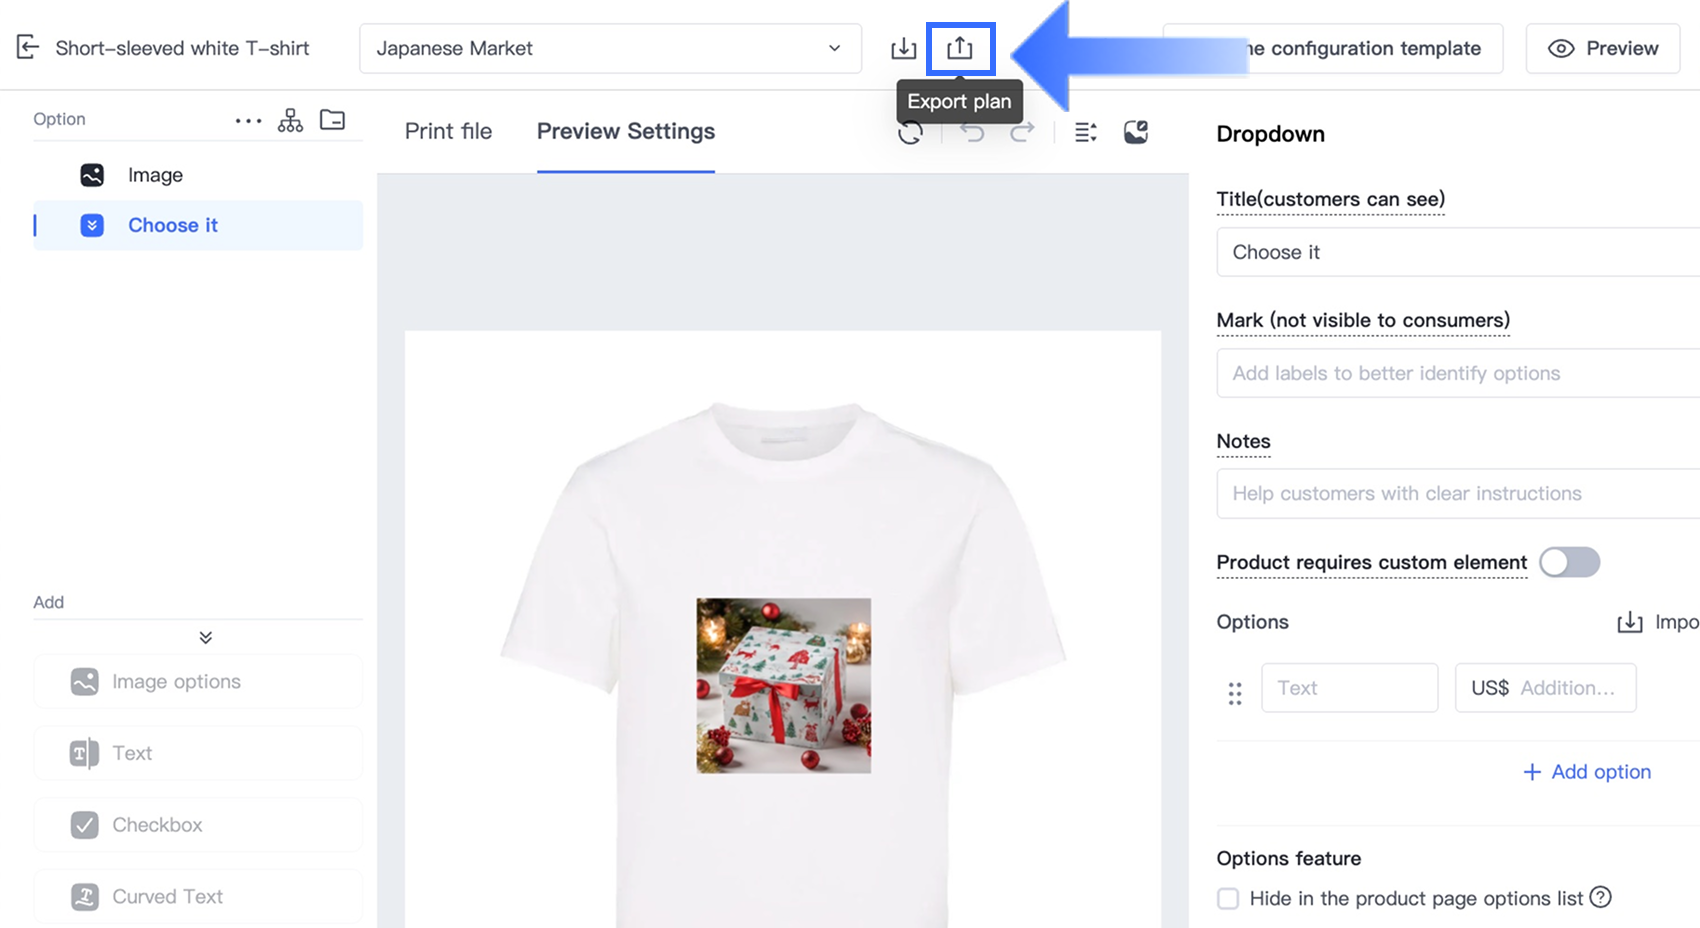Click the Import icon beside Options

click(x=1630, y=622)
